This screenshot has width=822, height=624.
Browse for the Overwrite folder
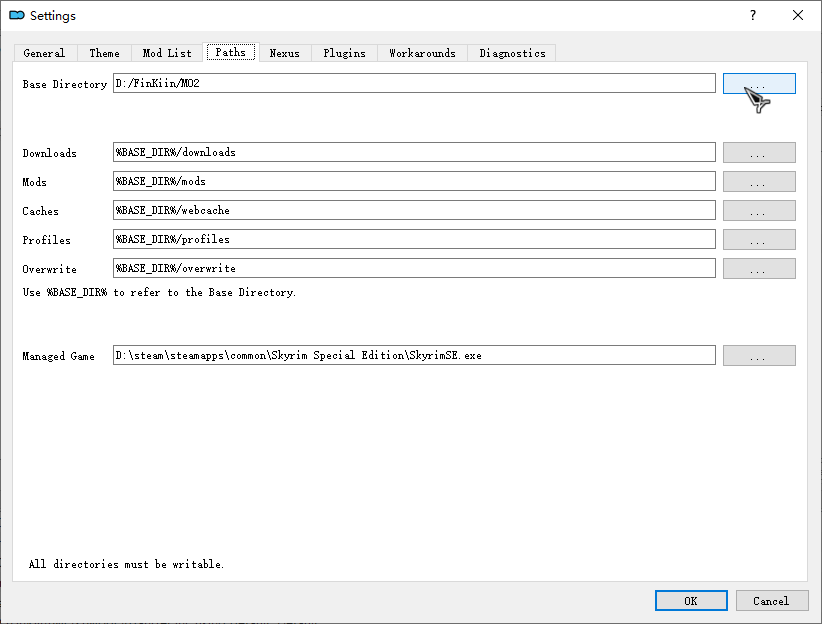click(759, 268)
